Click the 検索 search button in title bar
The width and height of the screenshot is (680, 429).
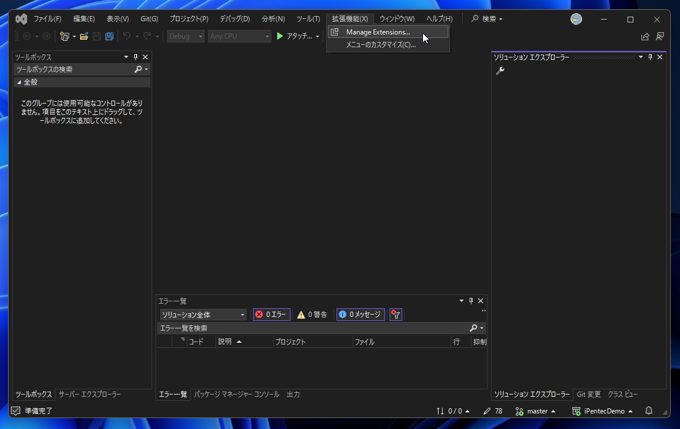tap(487, 19)
